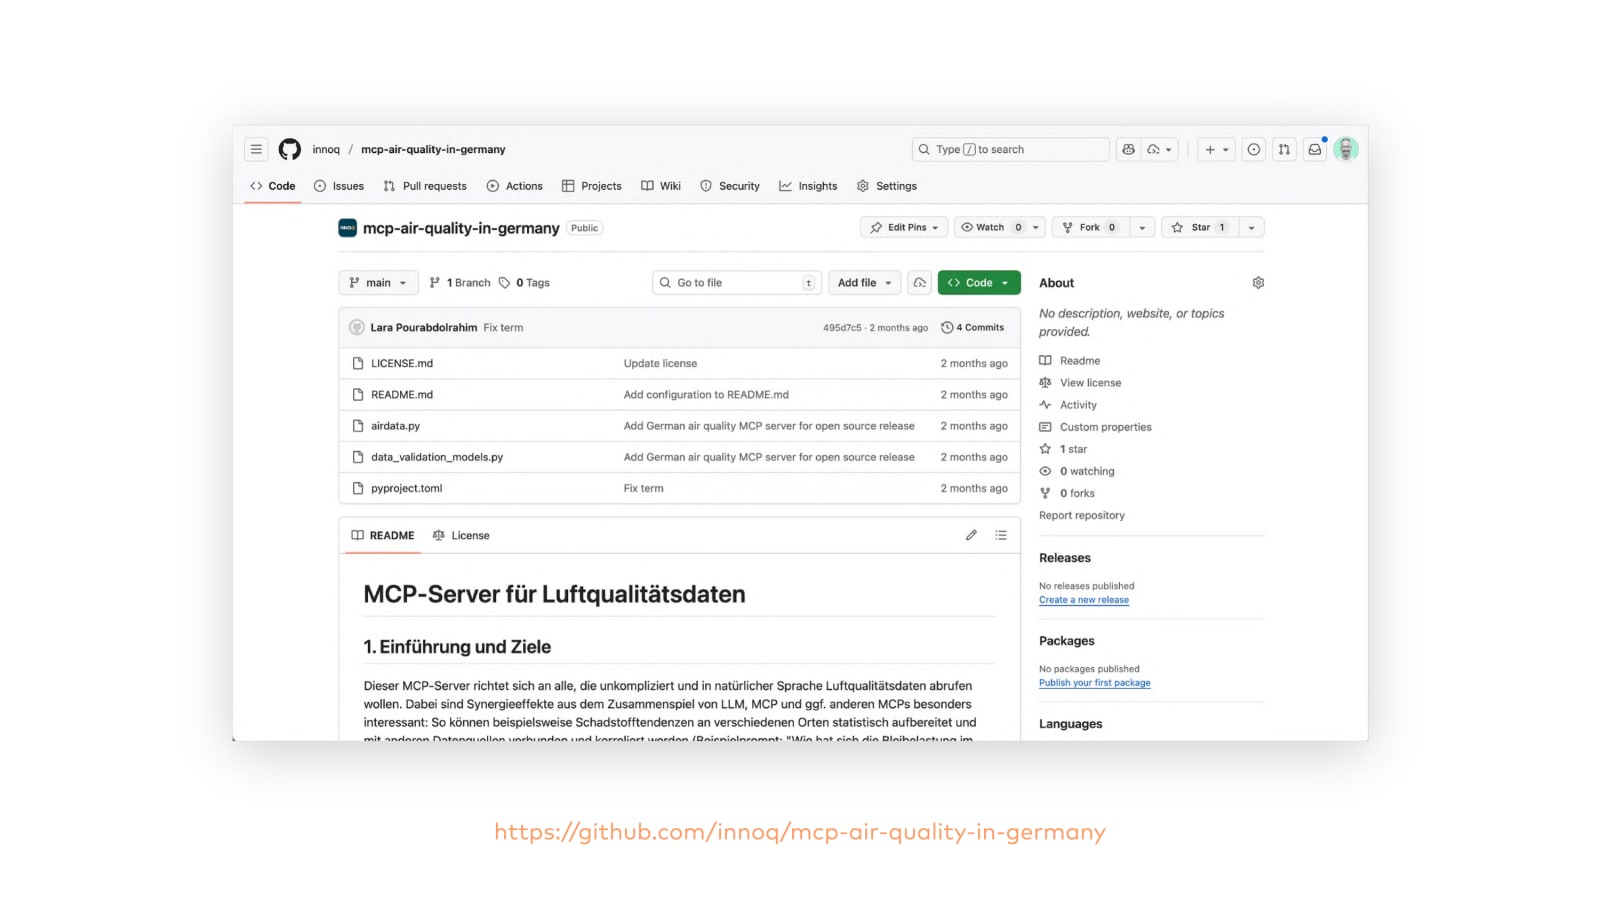The height and width of the screenshot is (900, 1600).
Task: Click Report repository link
Action: click(x=1082, y=515)
